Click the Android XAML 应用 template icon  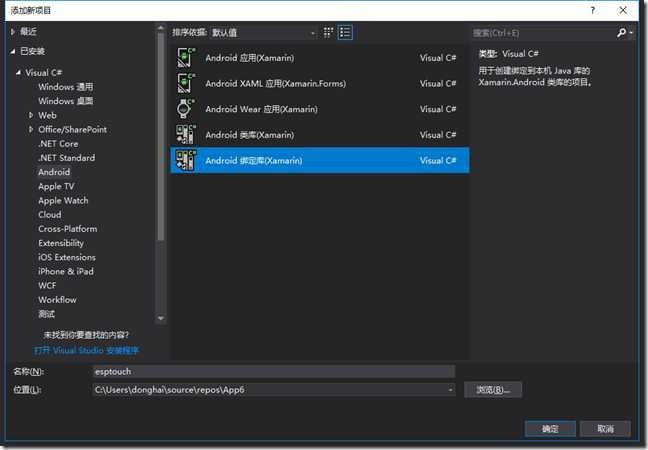pos(186,83)
